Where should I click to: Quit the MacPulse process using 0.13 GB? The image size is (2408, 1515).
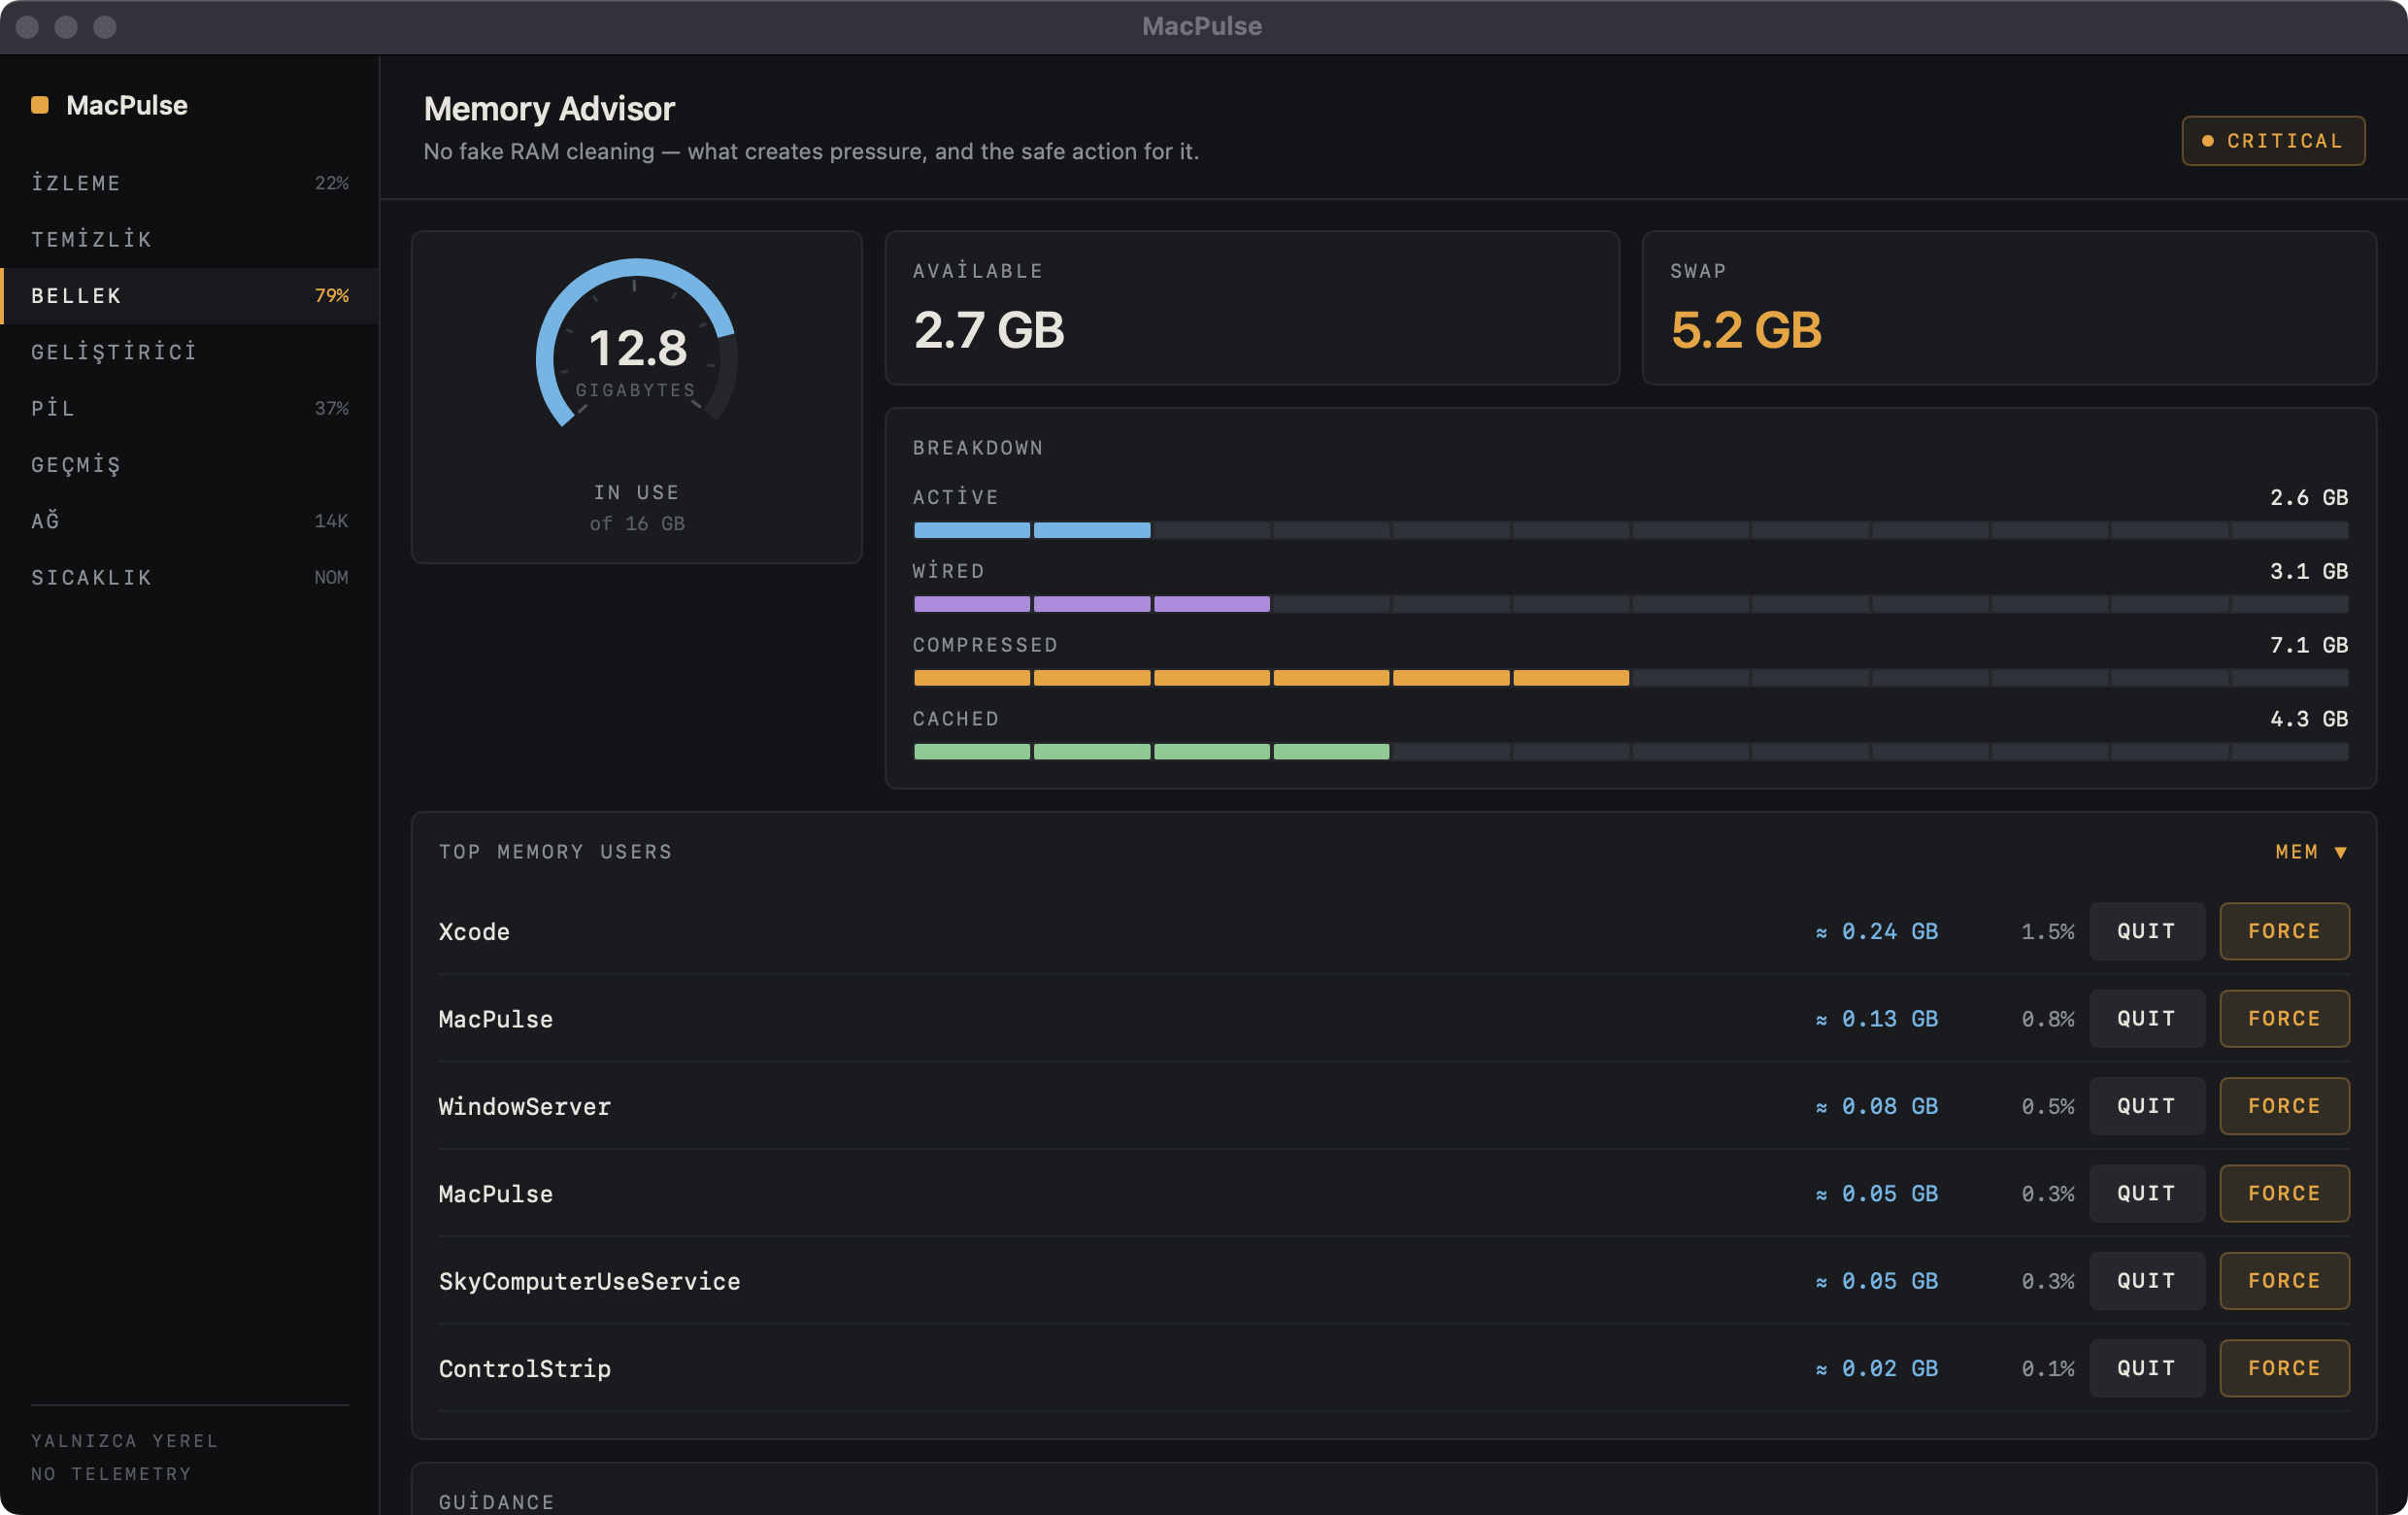point(2147,1019)
